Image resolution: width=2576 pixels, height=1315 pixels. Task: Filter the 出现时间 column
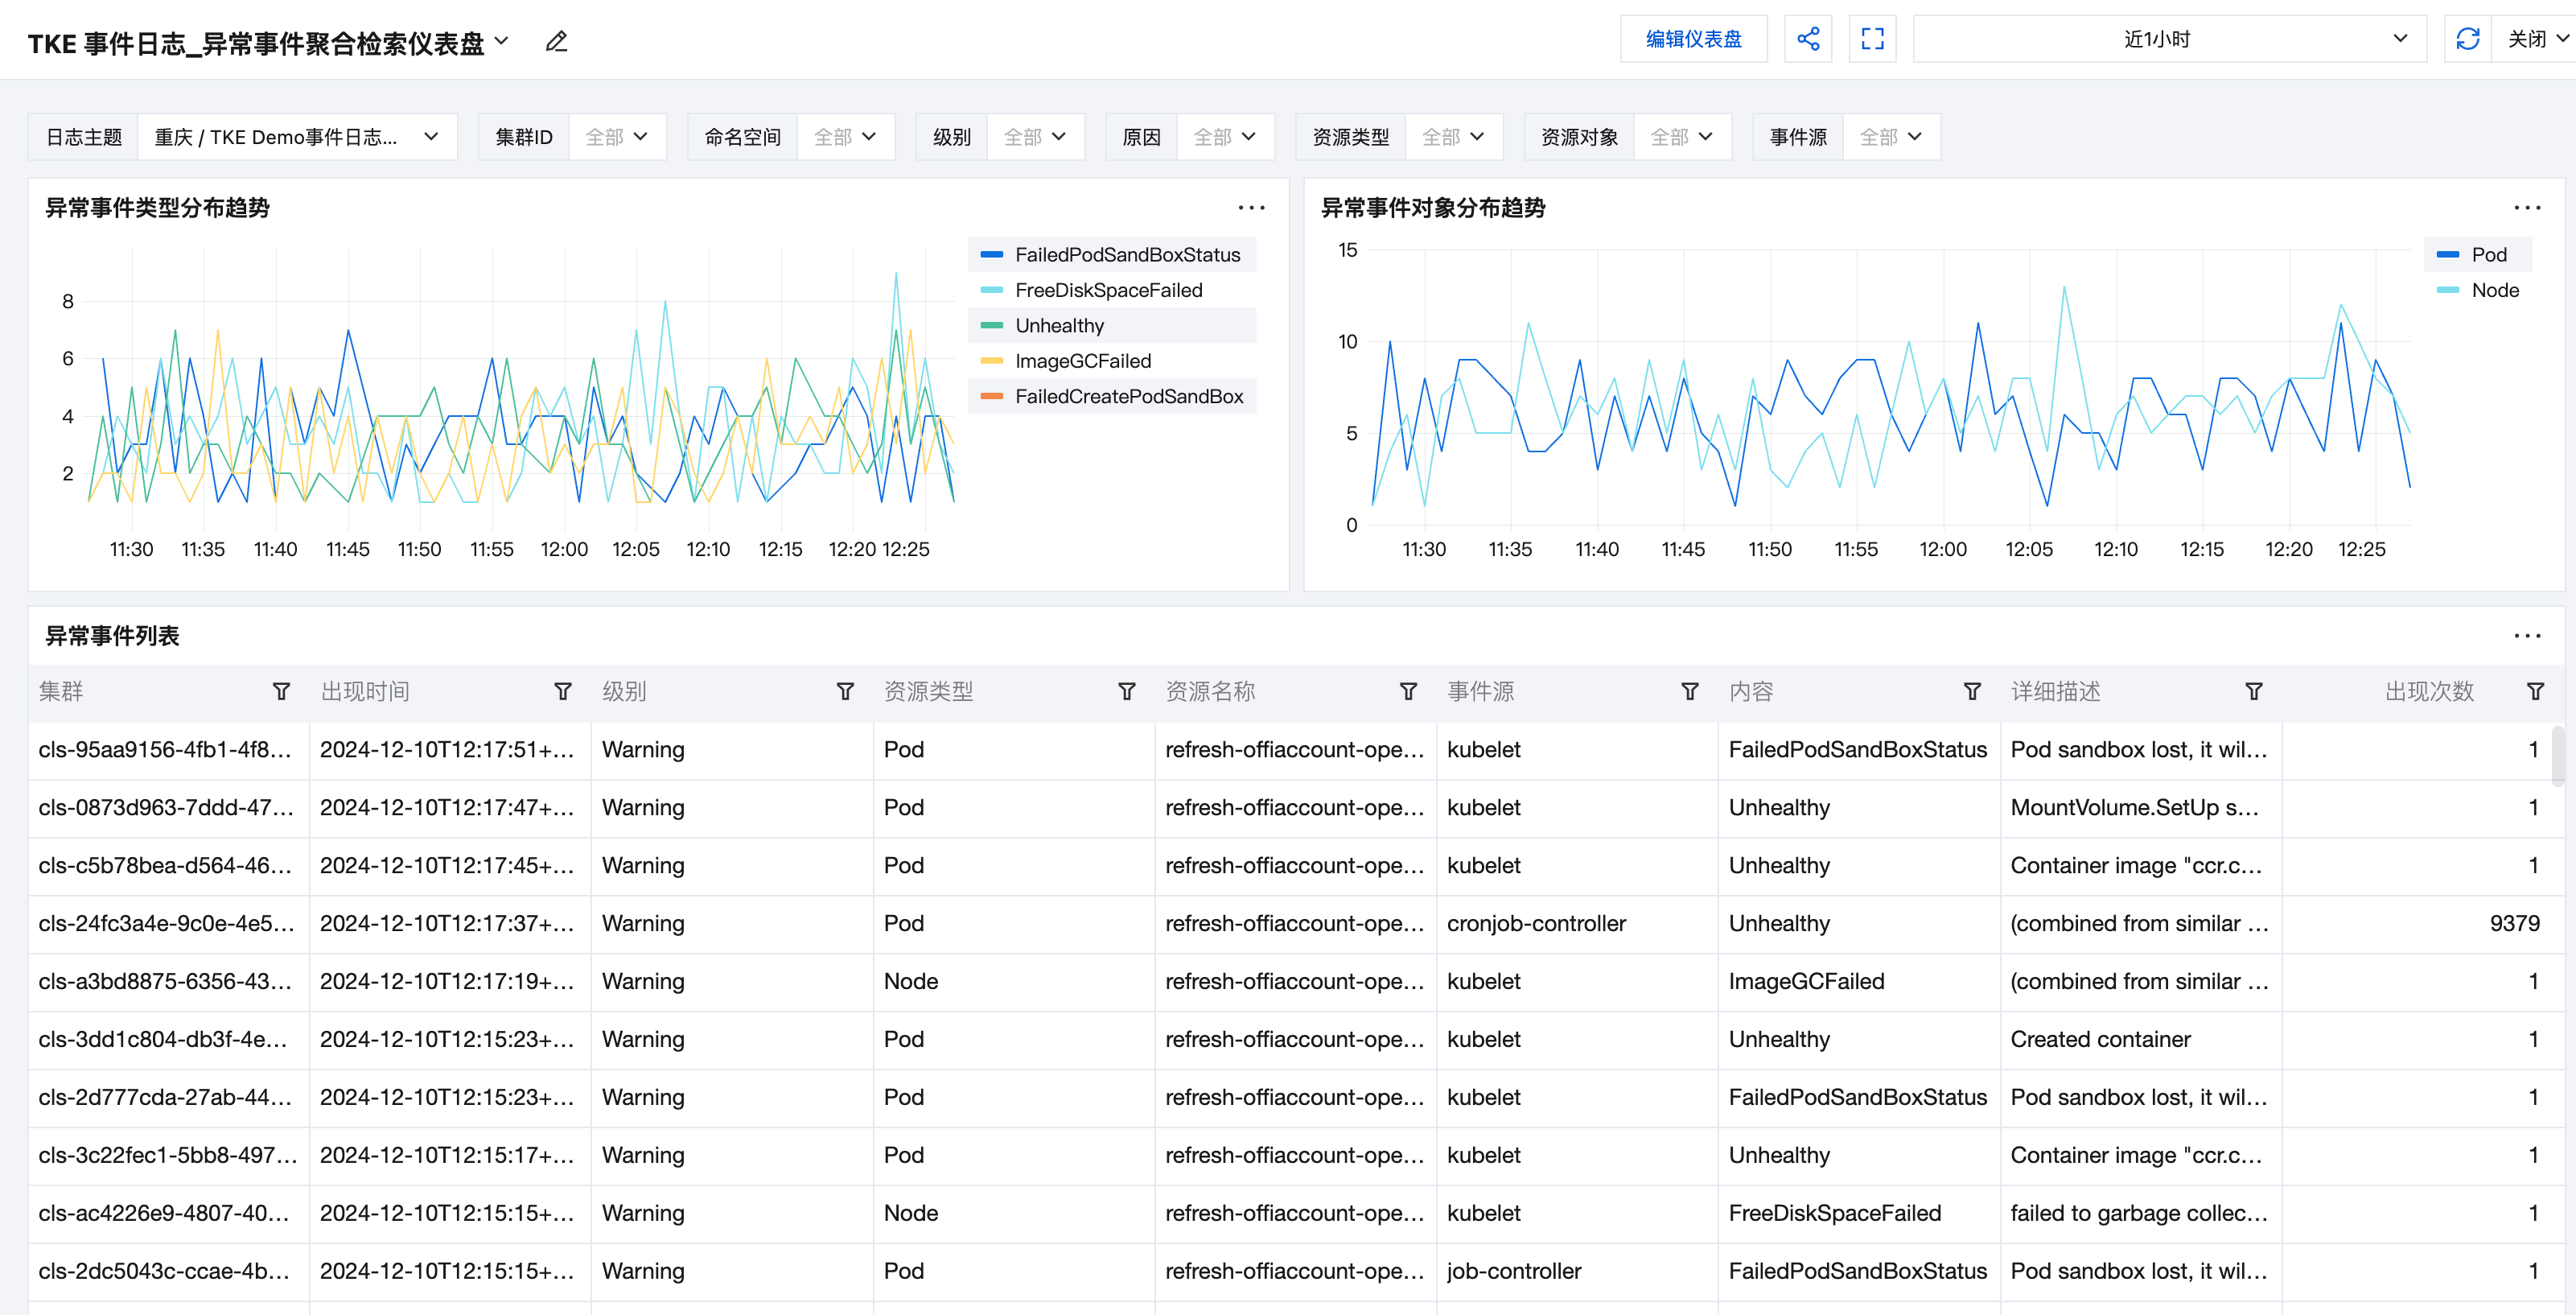tap(563, 691)
